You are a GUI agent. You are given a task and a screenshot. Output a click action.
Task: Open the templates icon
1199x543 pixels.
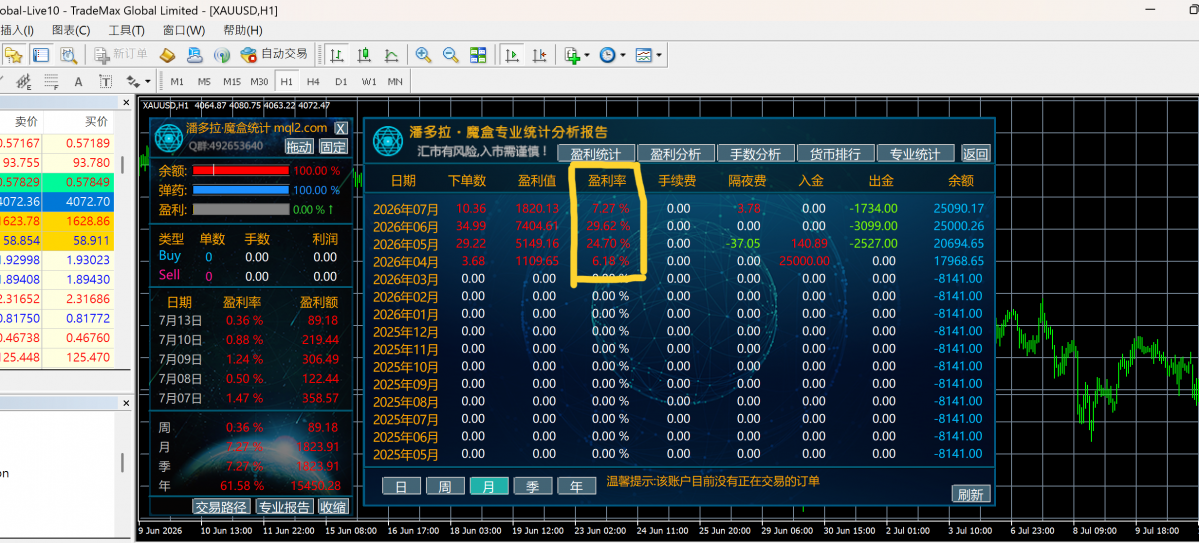click(x=644, y=54)
